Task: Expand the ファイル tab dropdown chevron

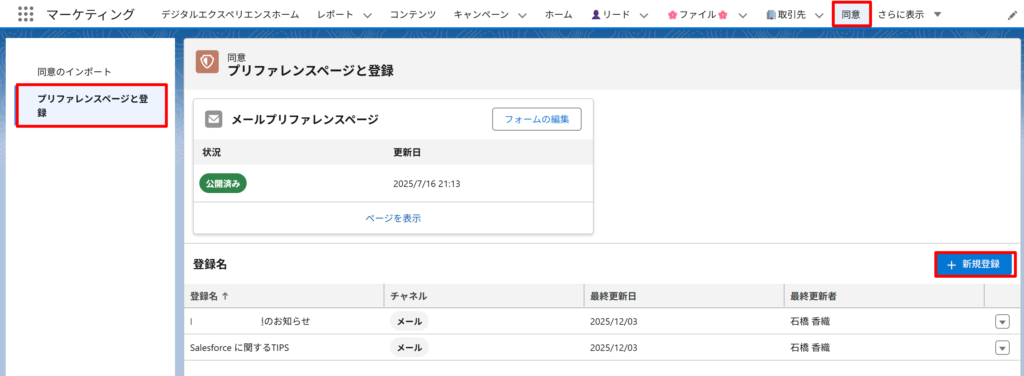Action: [743, 15]
